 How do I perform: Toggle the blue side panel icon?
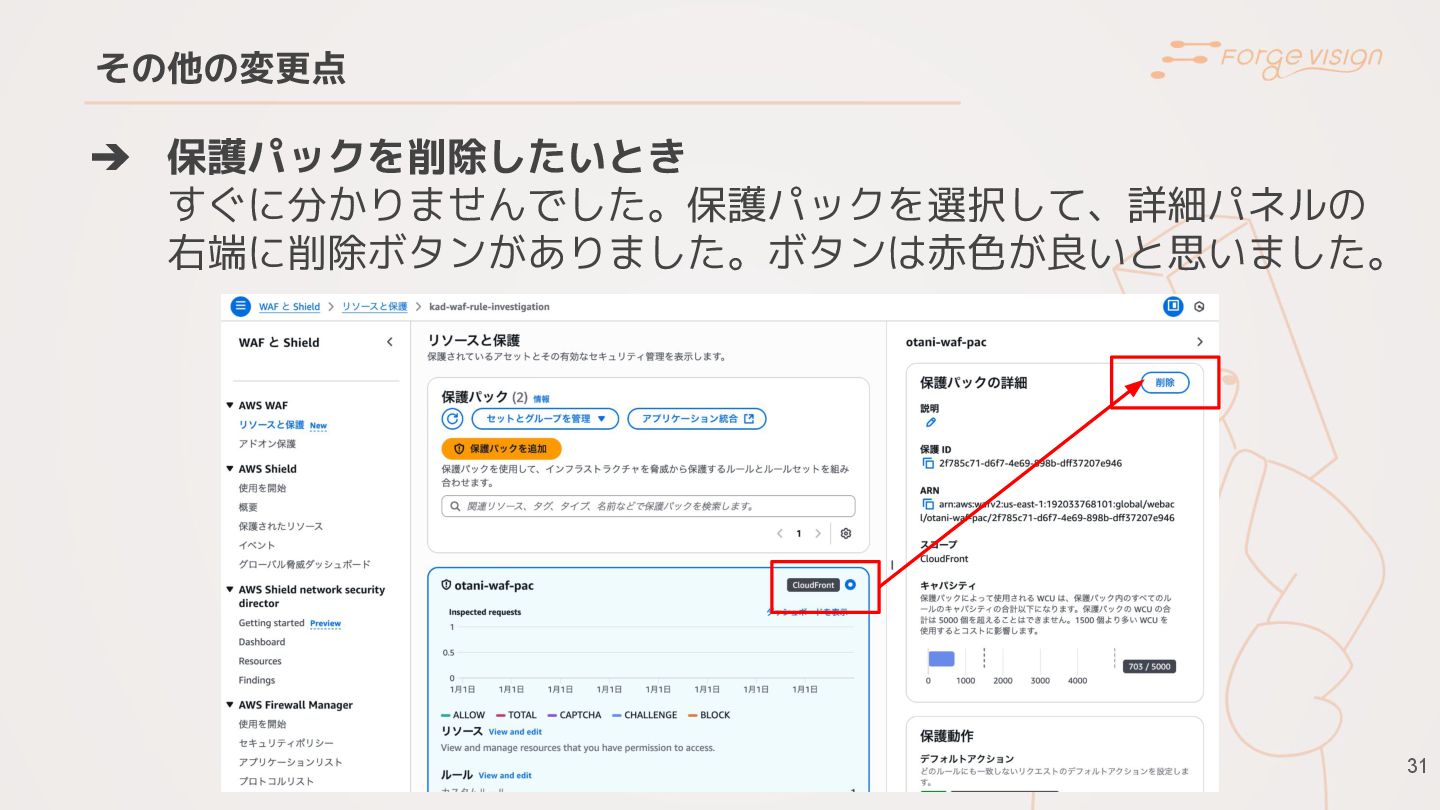click(x=1173, y=306)
